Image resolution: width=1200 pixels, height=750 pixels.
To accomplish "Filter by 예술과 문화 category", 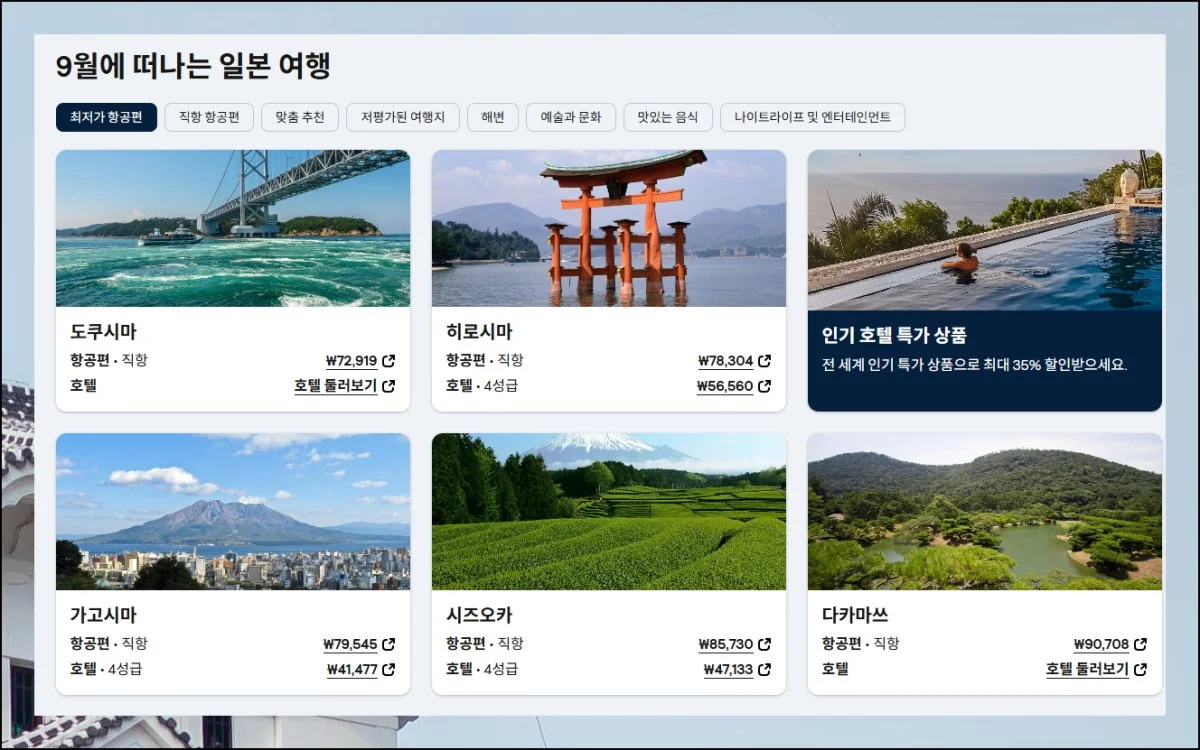I will (571, 117).
